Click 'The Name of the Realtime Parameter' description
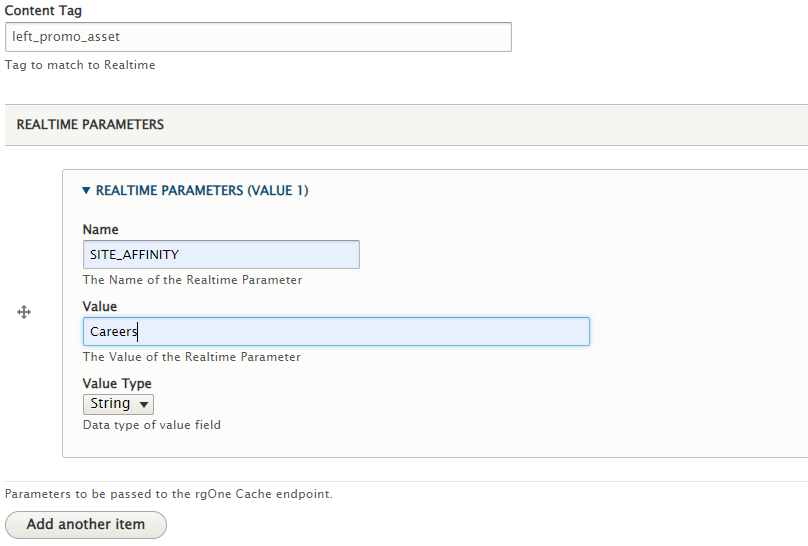The height and width of the screenshot is (546, 808). click(192, 280)
